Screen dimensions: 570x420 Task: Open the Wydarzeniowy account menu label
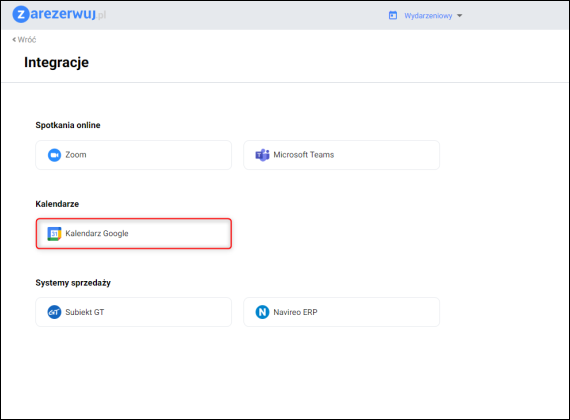pyautogui.click(x=428, y=16)
